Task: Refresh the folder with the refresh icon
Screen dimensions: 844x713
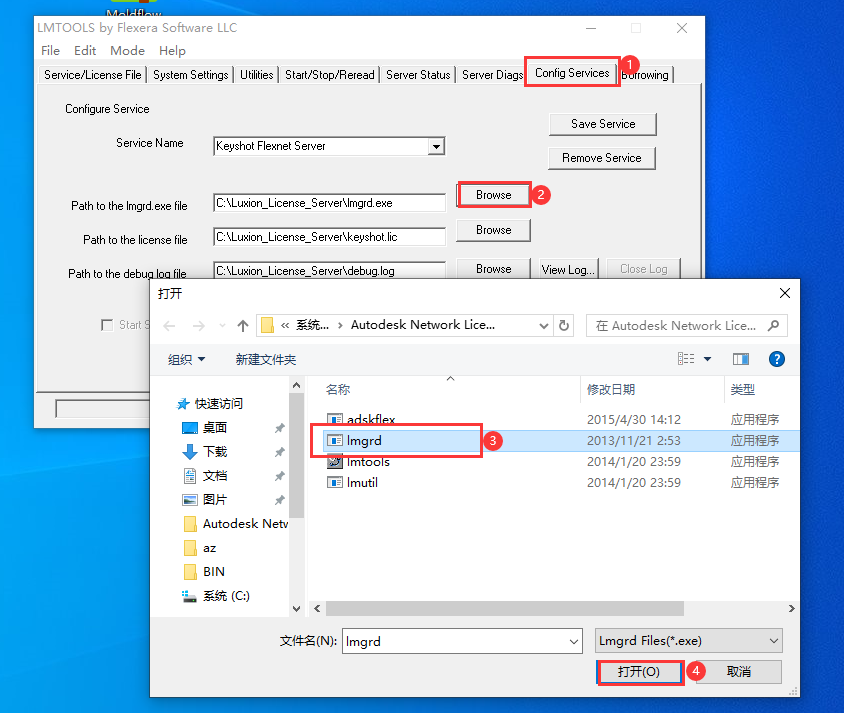Action: (565, 326)
